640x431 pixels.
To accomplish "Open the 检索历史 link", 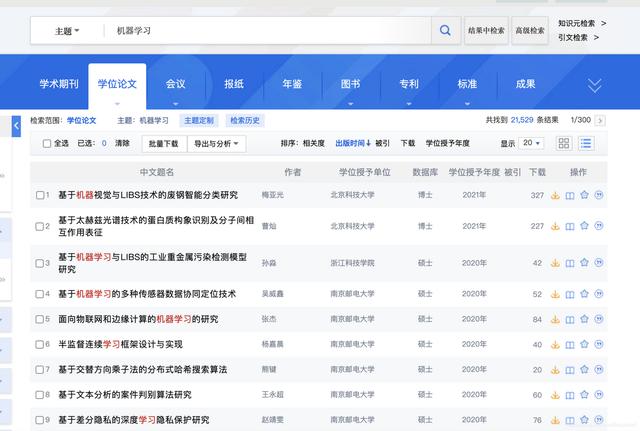I will tap(245, 120).
